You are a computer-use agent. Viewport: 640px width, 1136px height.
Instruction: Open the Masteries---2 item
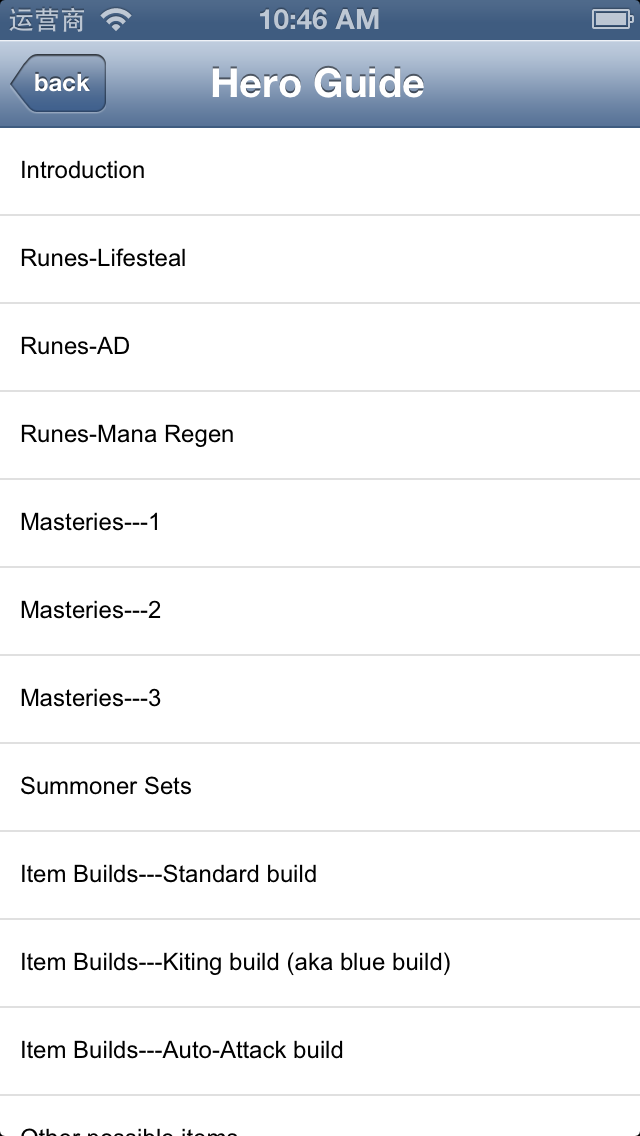tap(320, 611)
